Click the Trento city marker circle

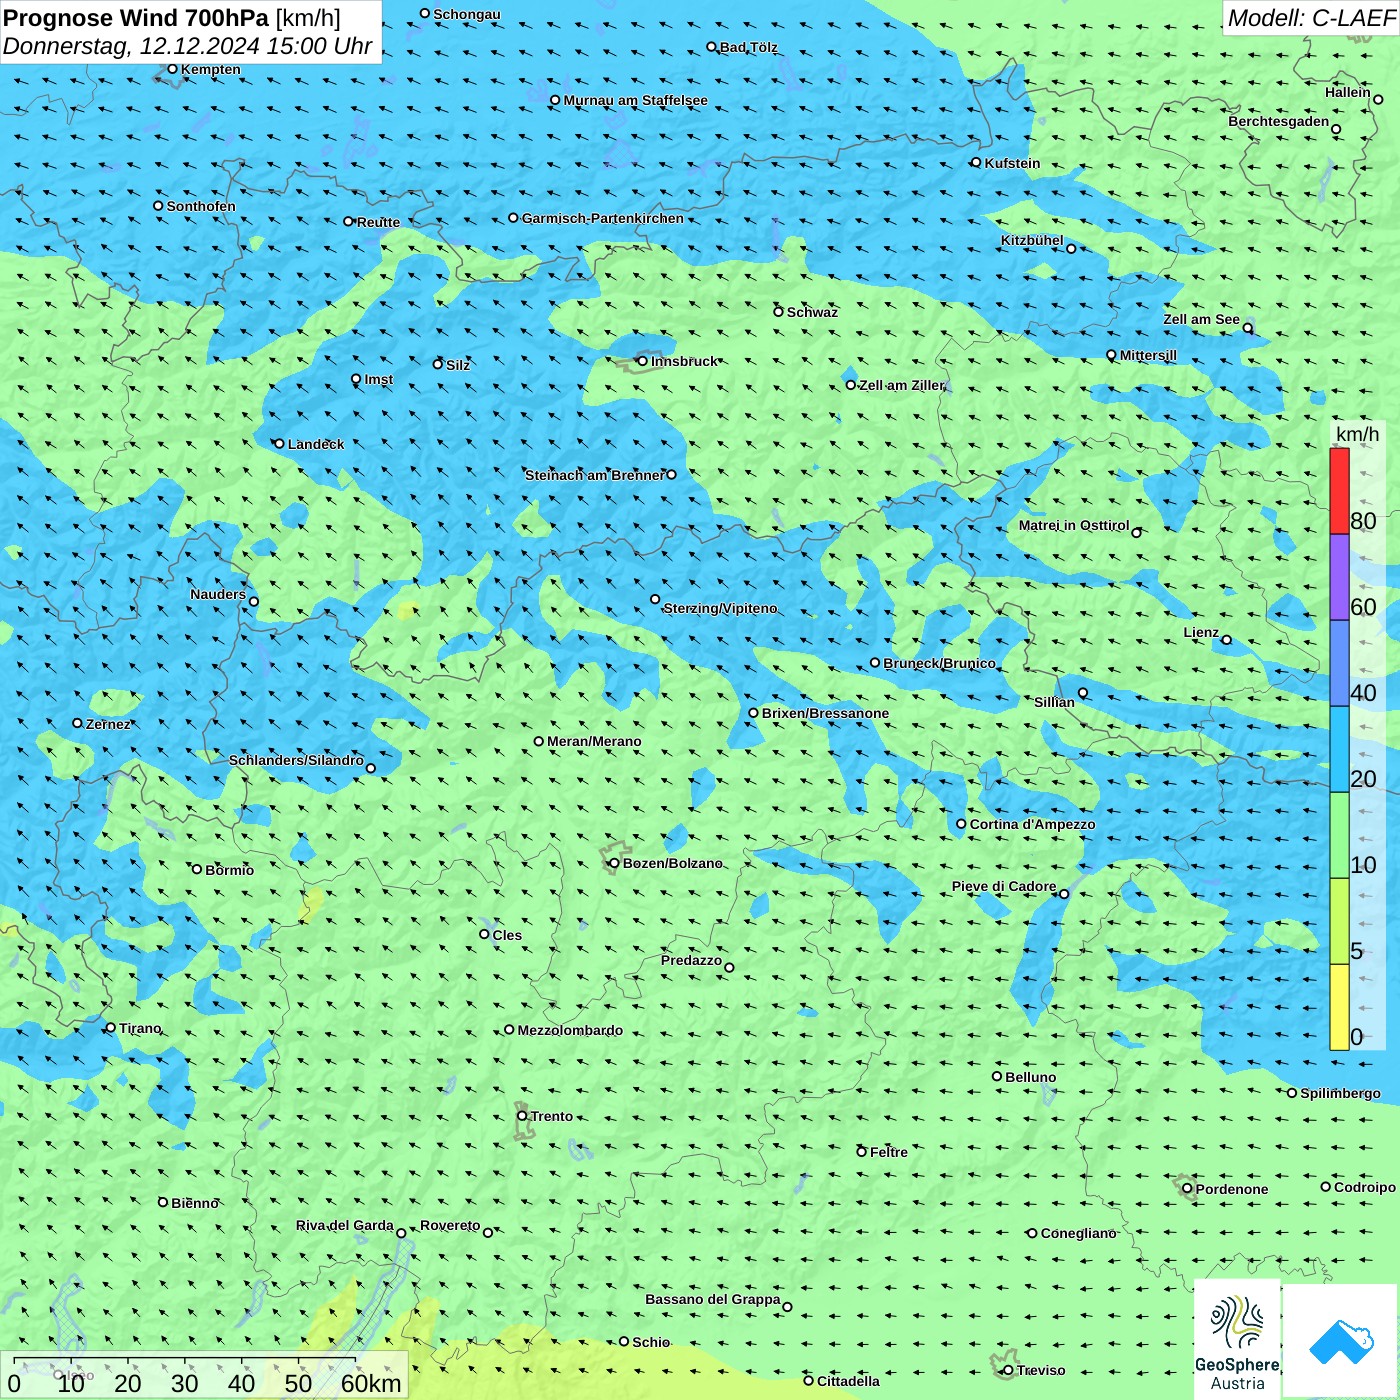coord(522,1116)
